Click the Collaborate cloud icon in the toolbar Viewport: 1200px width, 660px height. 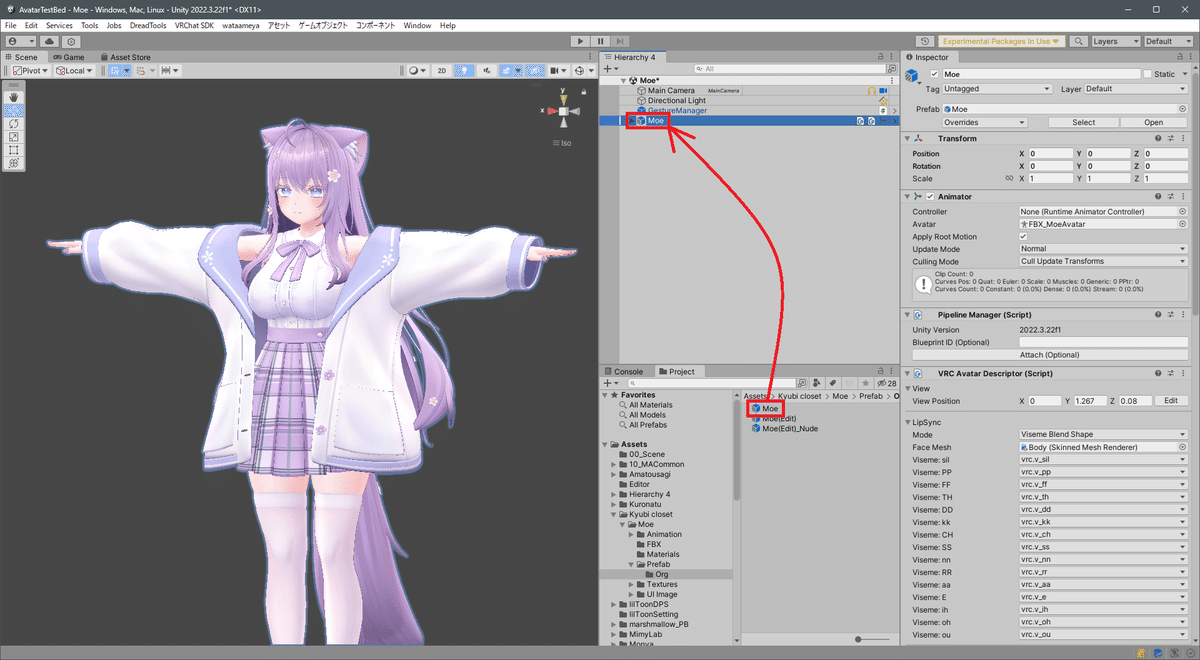coord(50,41)
